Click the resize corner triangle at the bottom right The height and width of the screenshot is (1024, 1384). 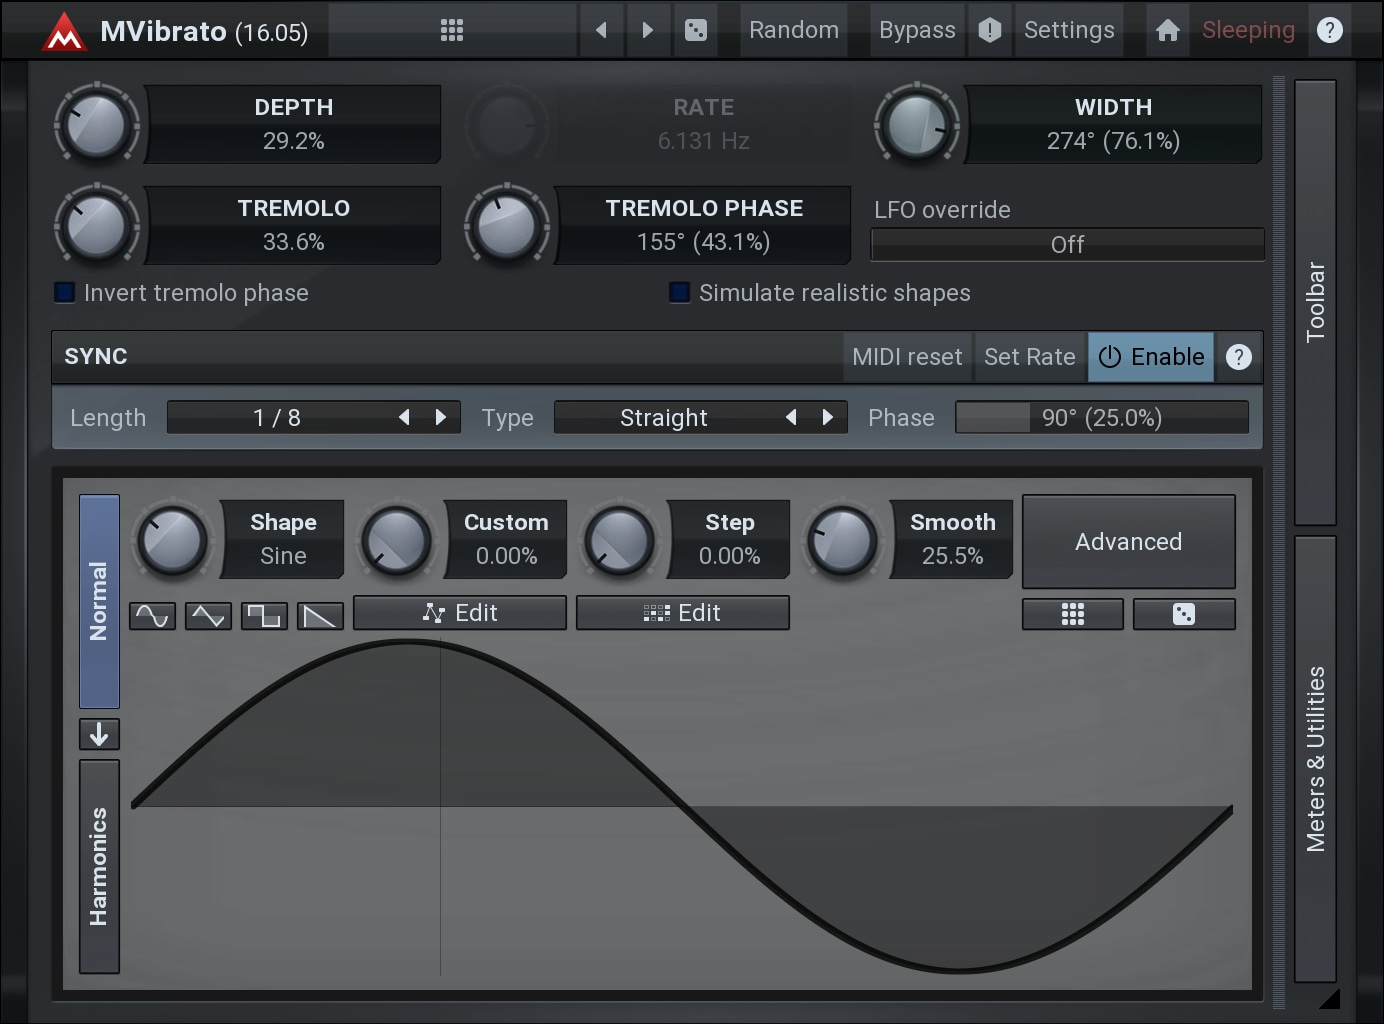point(1328,998)
